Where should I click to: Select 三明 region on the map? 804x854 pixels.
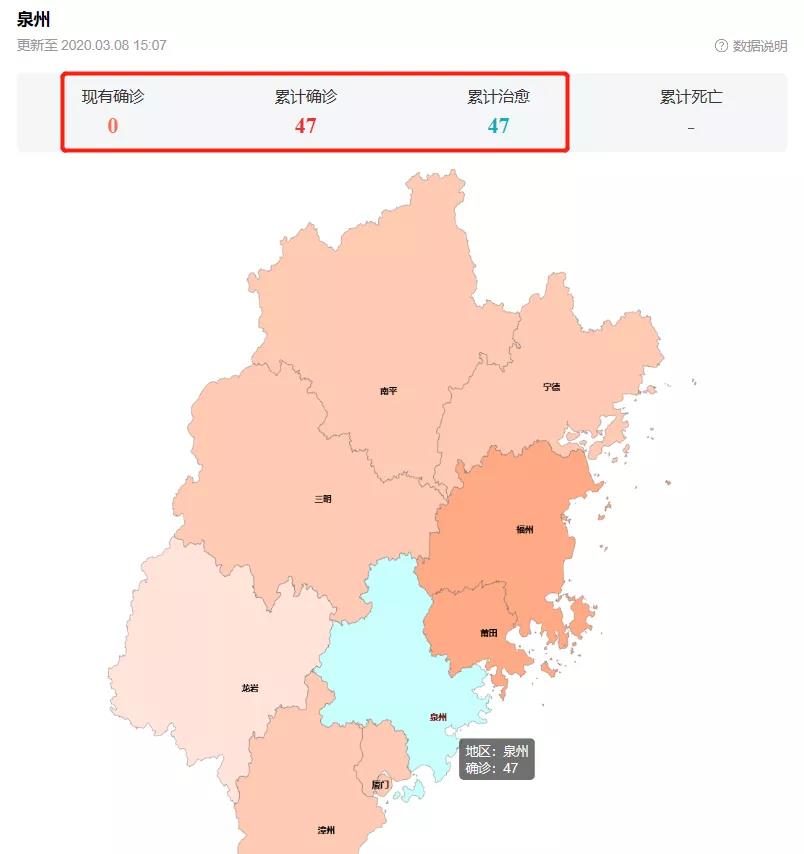click(x=323, y=498)
